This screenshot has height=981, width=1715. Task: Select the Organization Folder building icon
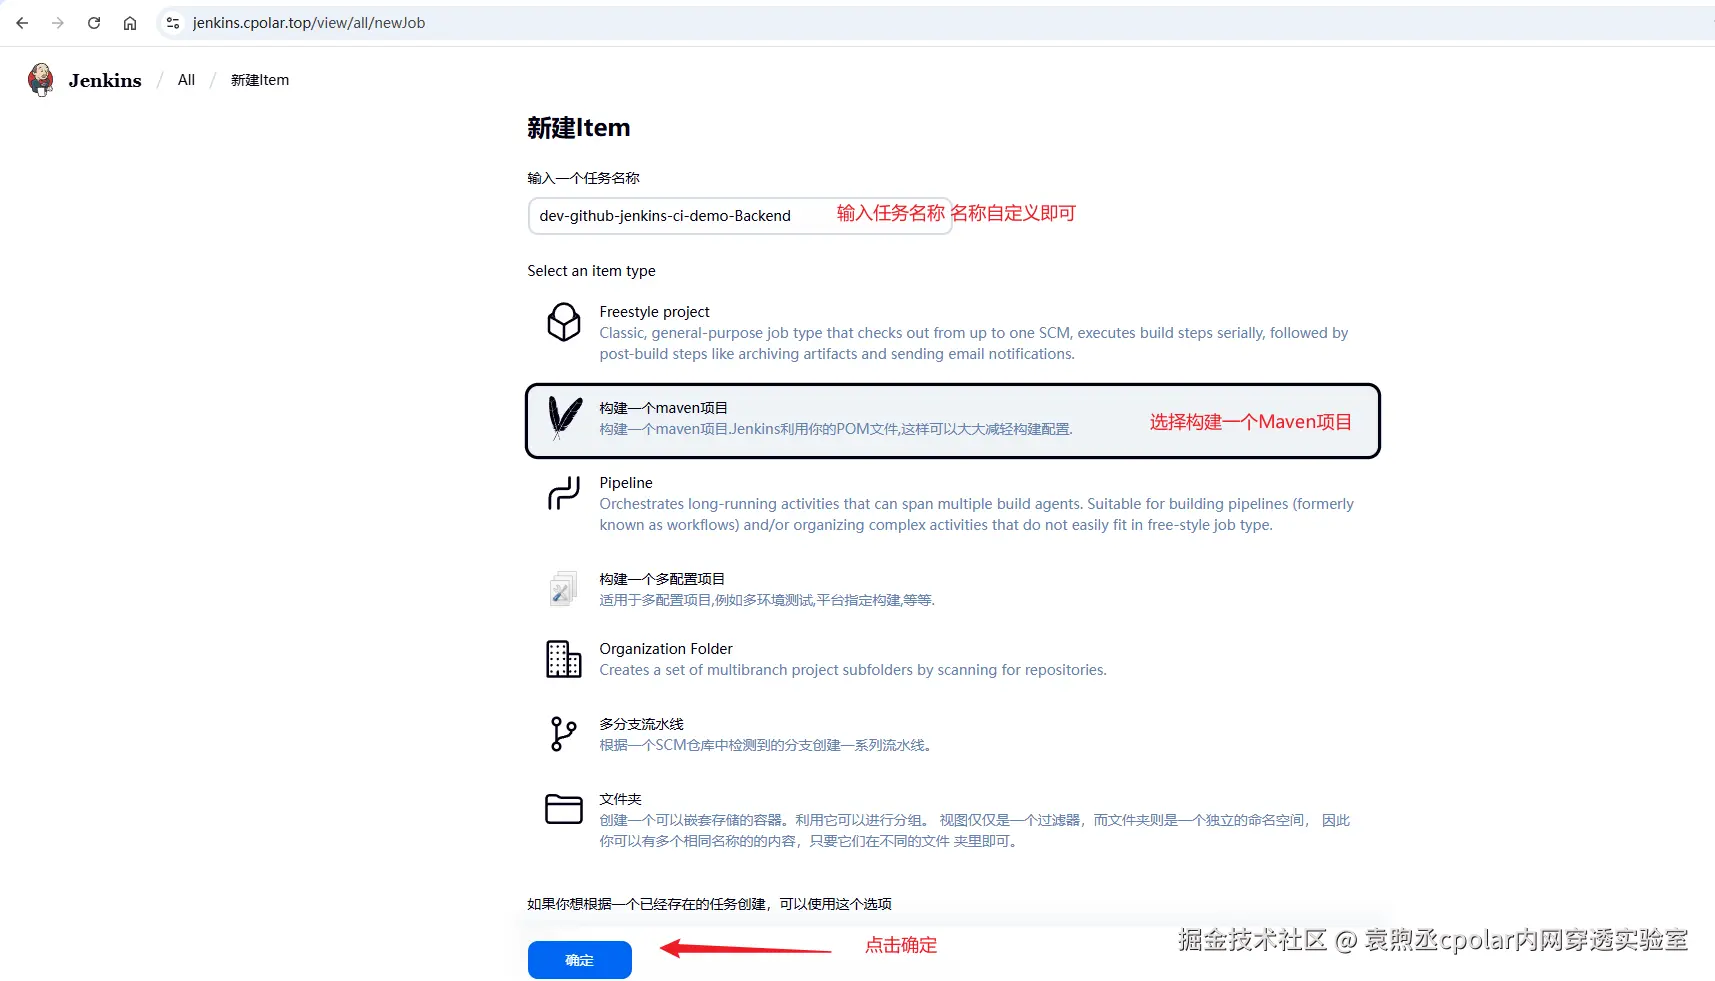pos(564,659)
